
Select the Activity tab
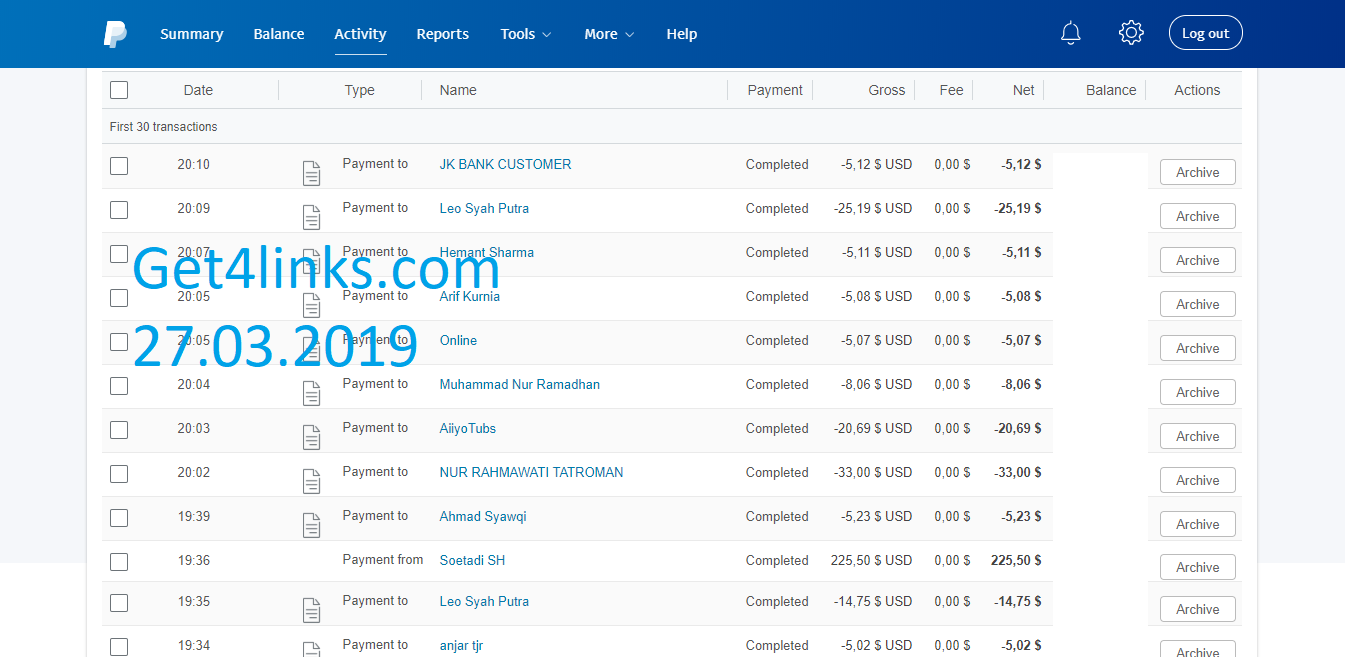(360, 34)
